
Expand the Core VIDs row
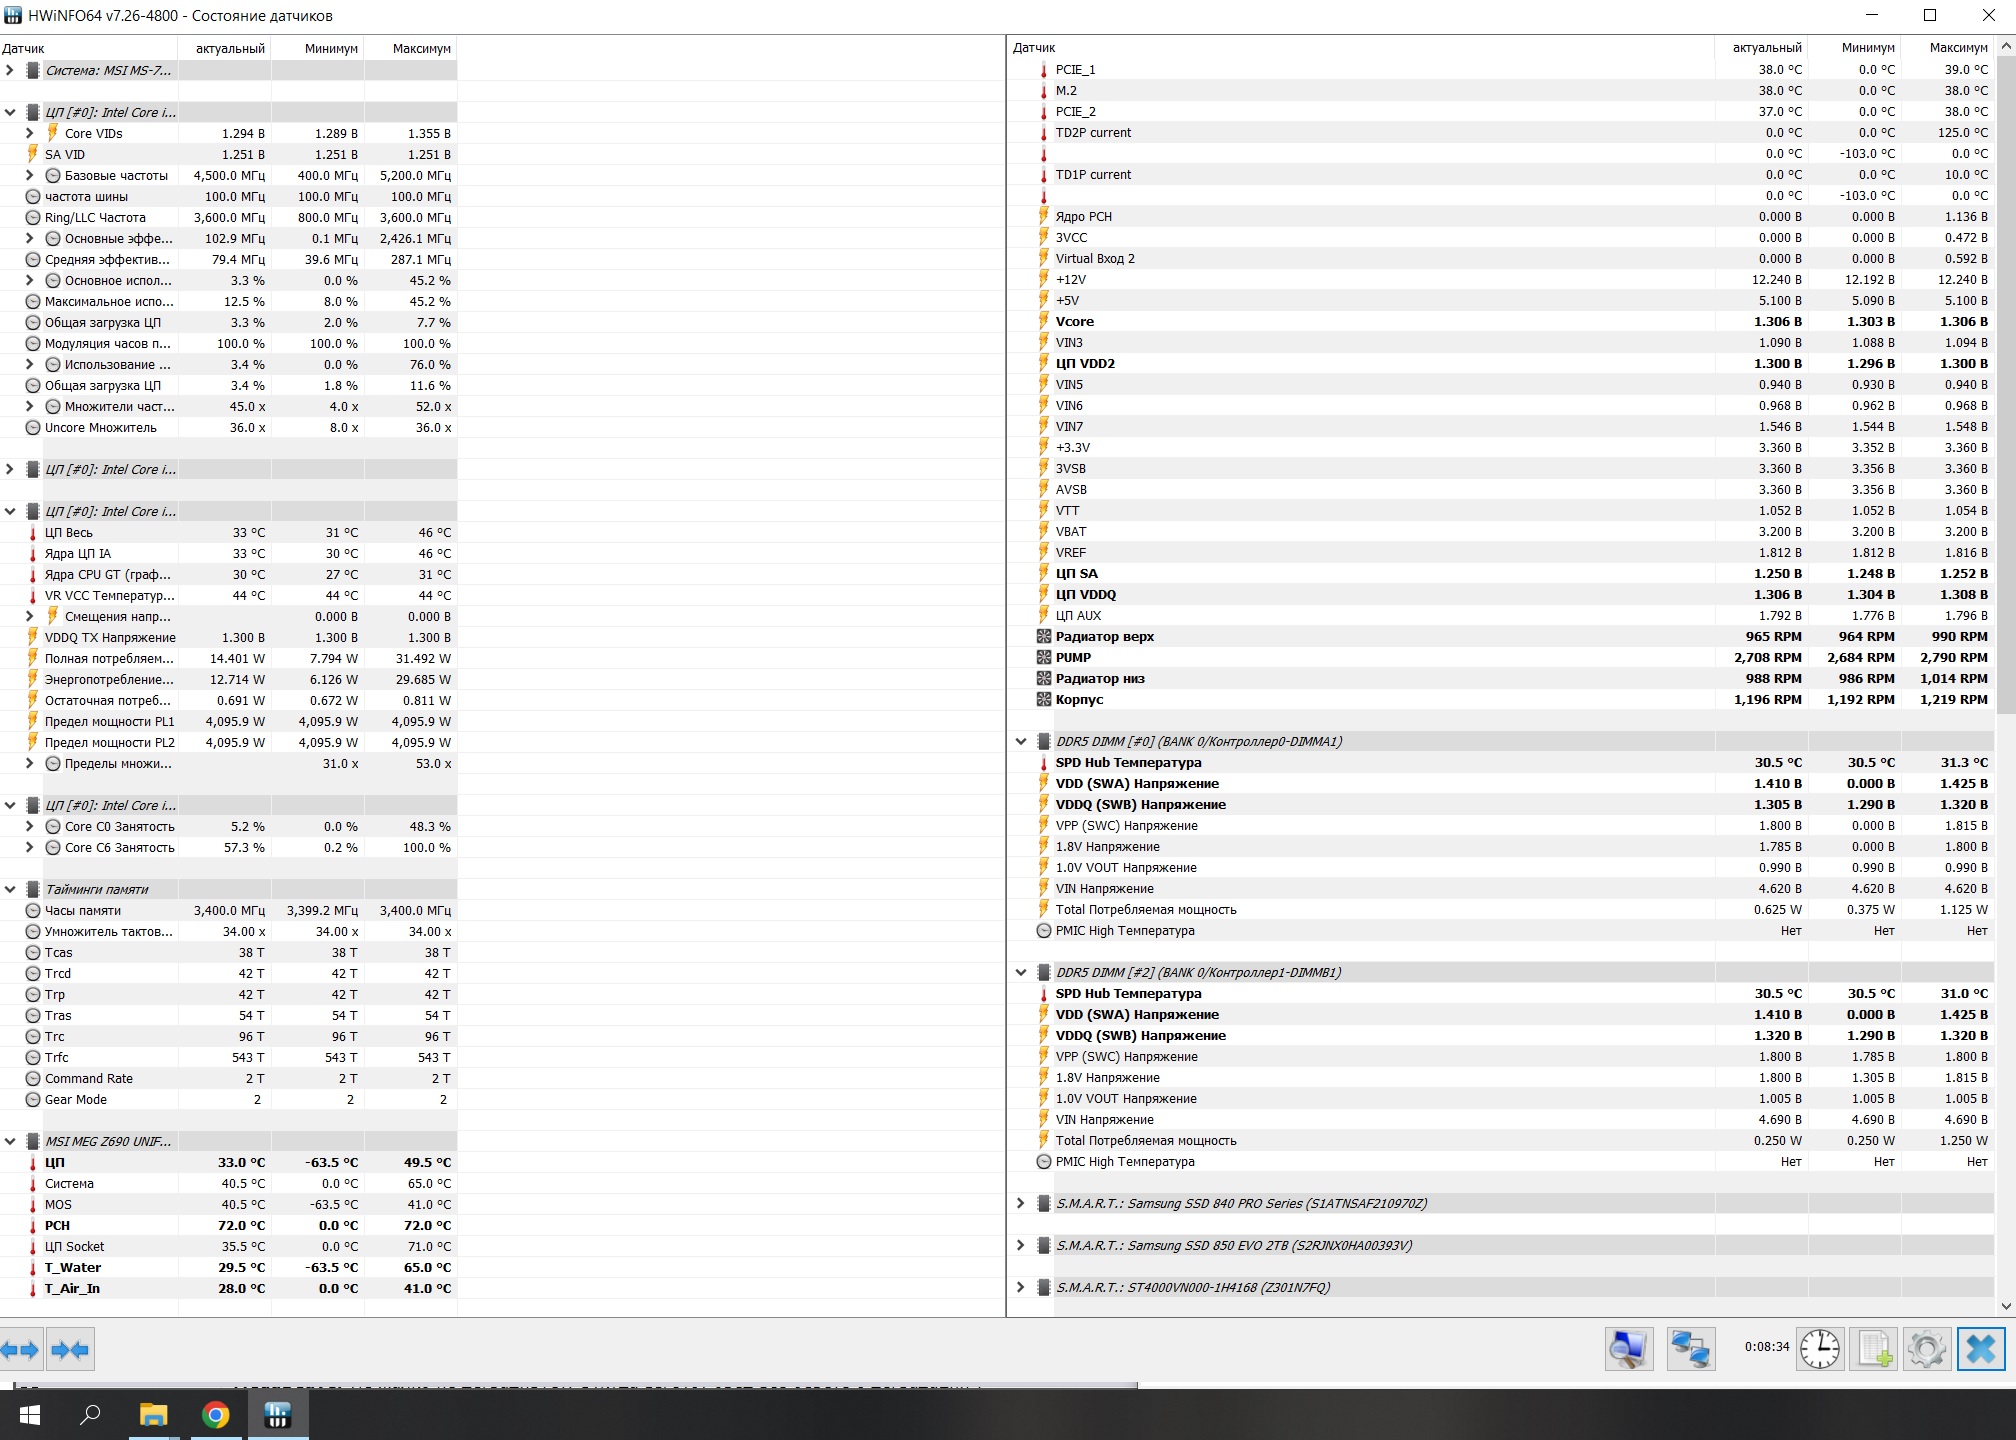pyautogui.click(x=29, y=133)
